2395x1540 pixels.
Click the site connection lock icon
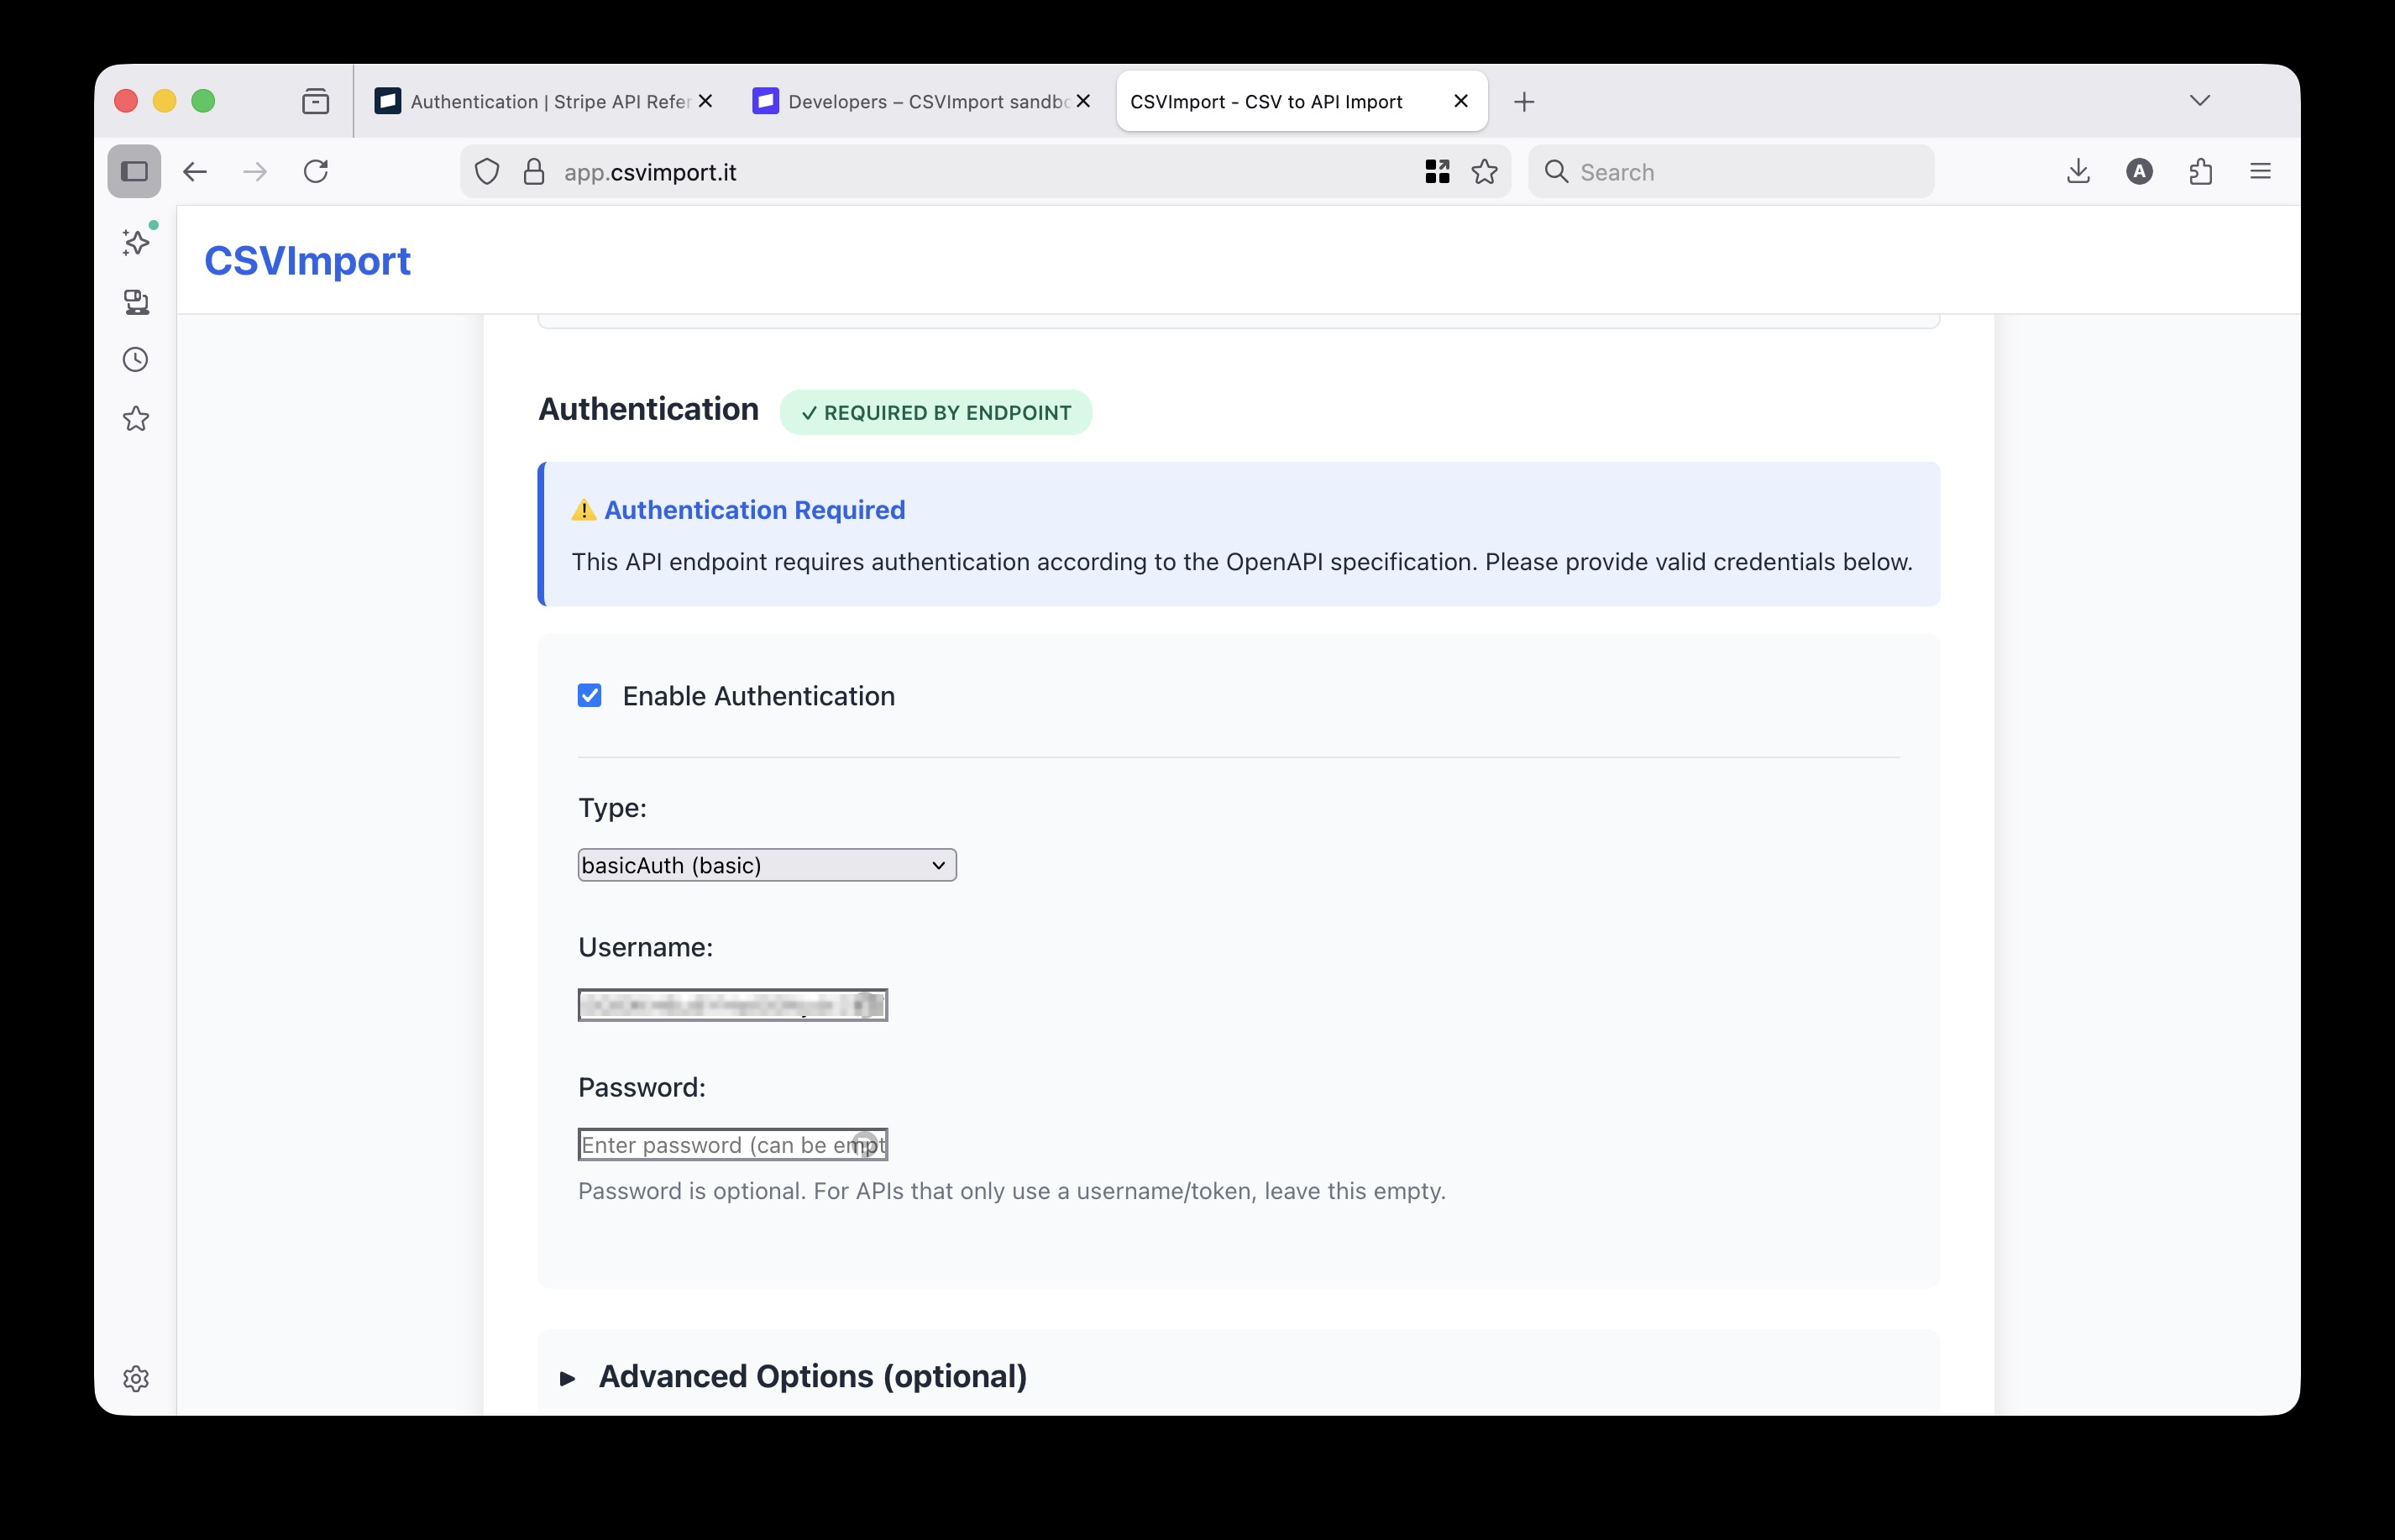pos(533,171)
